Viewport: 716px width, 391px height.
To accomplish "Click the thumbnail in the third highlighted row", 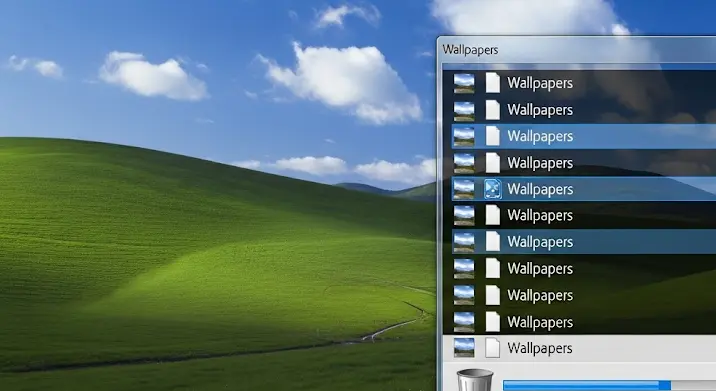I will pos(463,136).
